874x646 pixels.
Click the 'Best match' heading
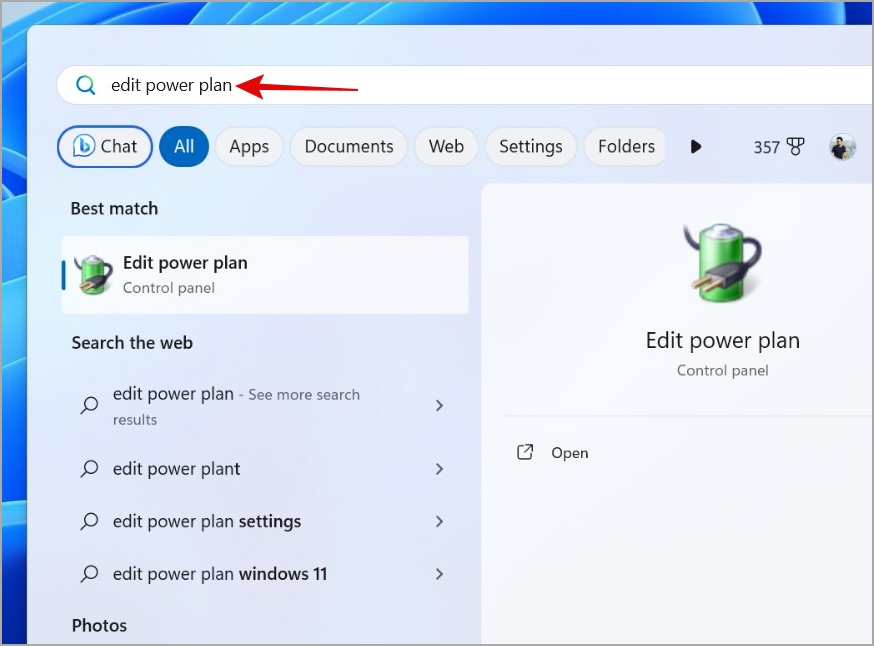click(114, 208)
